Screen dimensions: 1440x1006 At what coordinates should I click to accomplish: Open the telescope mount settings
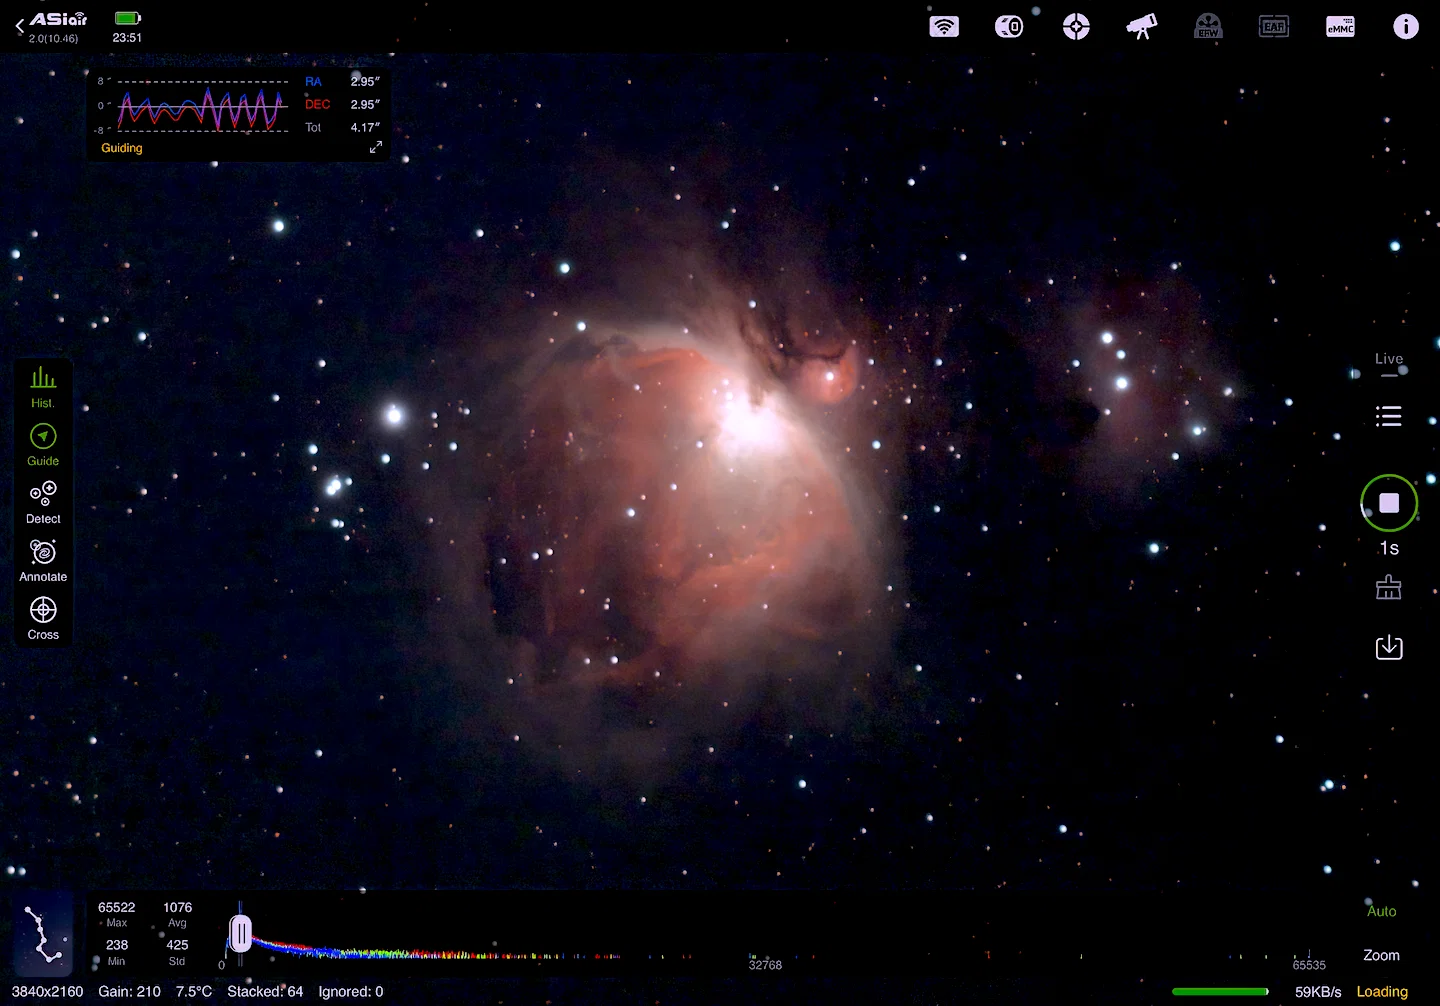(x=1142, y=27)
